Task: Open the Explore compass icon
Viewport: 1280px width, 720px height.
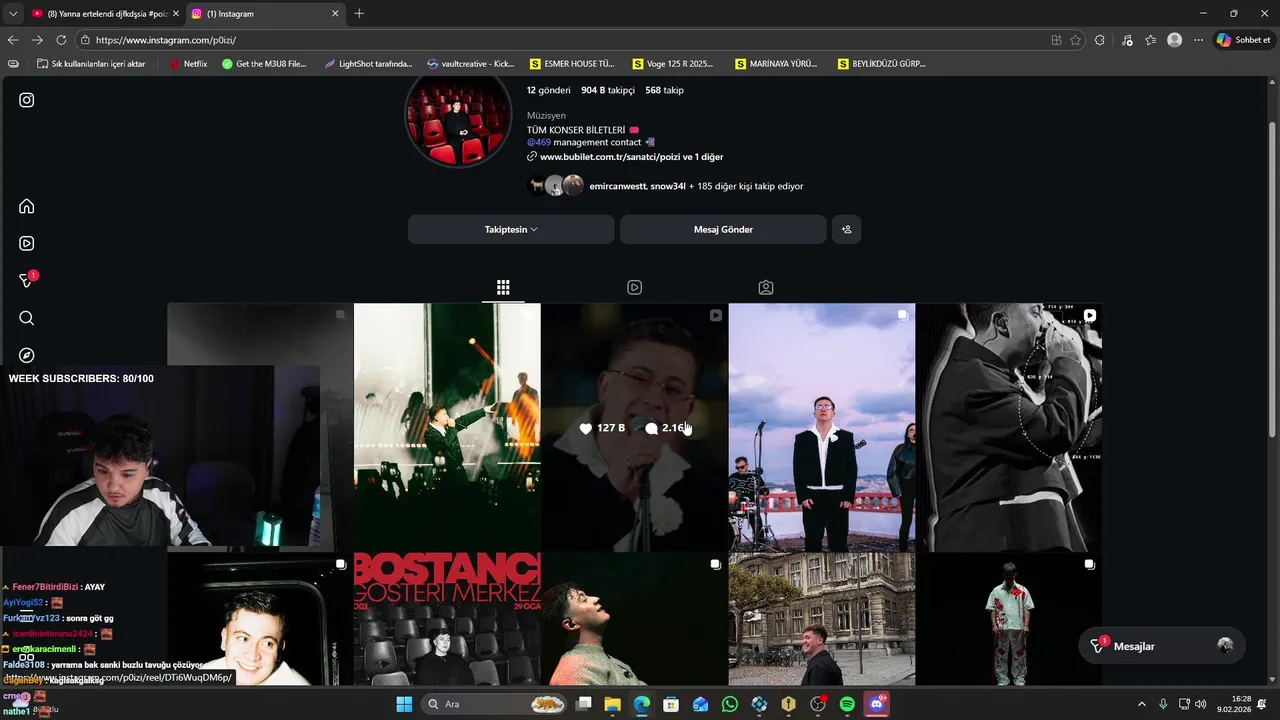Action: click(x=27, y=355)
